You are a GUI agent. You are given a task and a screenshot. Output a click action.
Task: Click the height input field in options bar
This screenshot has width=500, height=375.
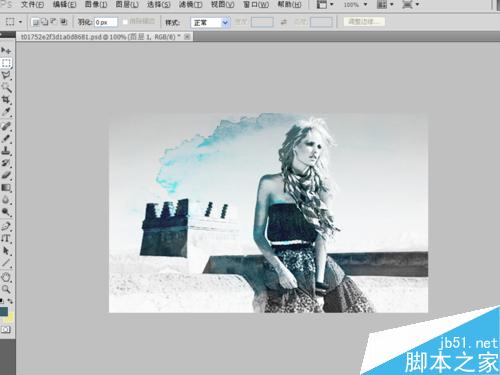321,22
